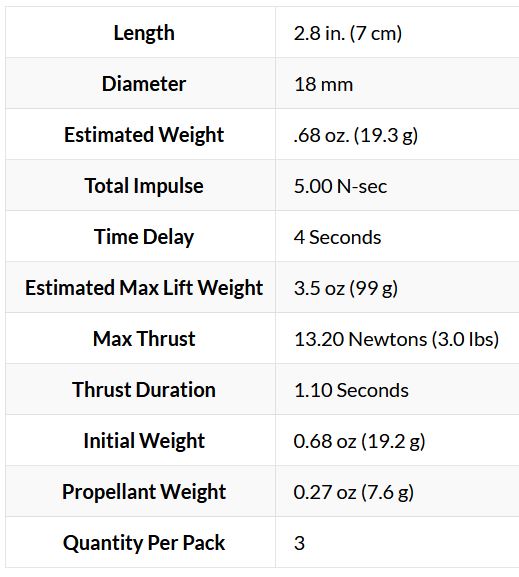Select the 18 mm diameter value
This screenshot has width=519, height=577.
tap(323, 84)
